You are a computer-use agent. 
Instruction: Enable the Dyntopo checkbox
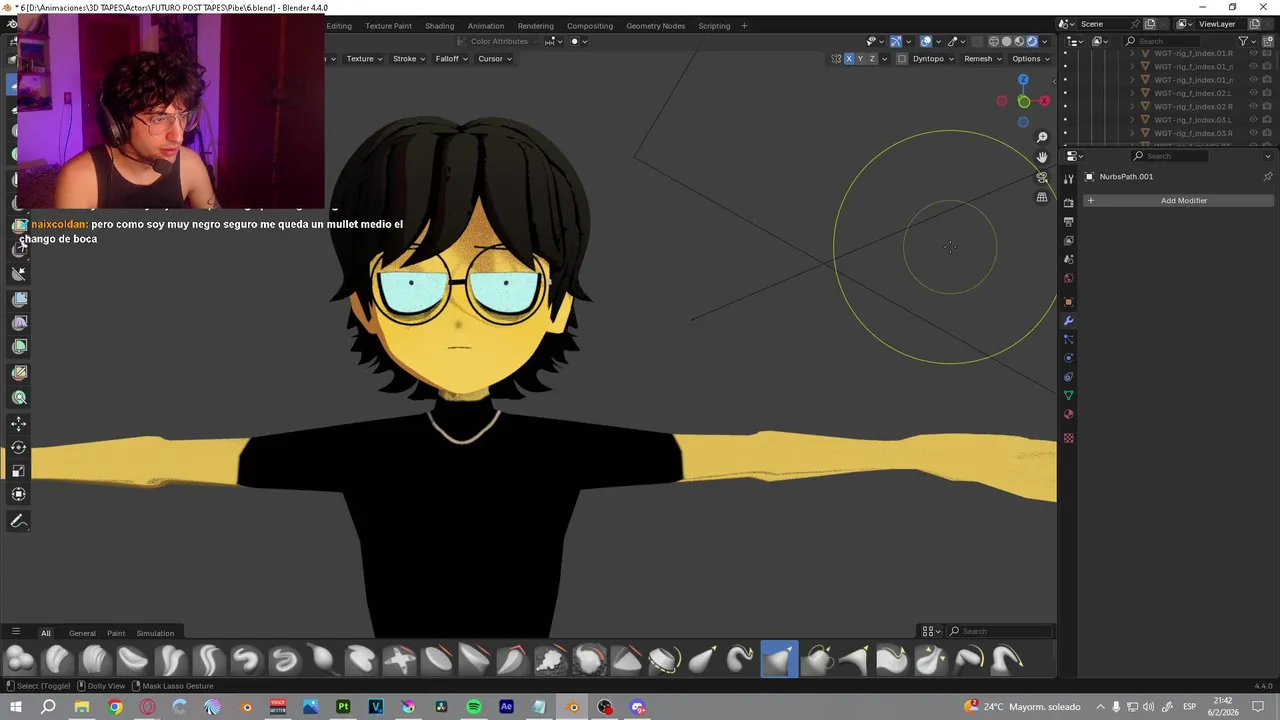[x=902, y=59]
